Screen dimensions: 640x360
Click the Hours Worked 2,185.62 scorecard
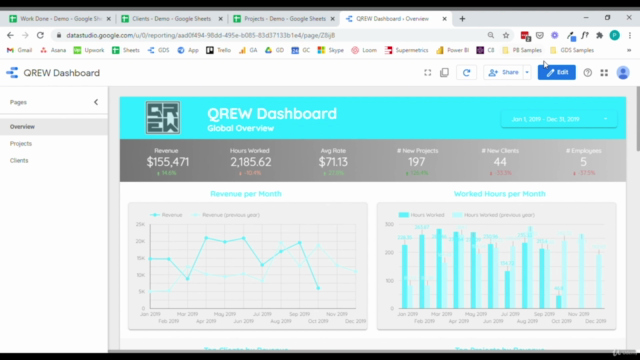click(251, 162)
